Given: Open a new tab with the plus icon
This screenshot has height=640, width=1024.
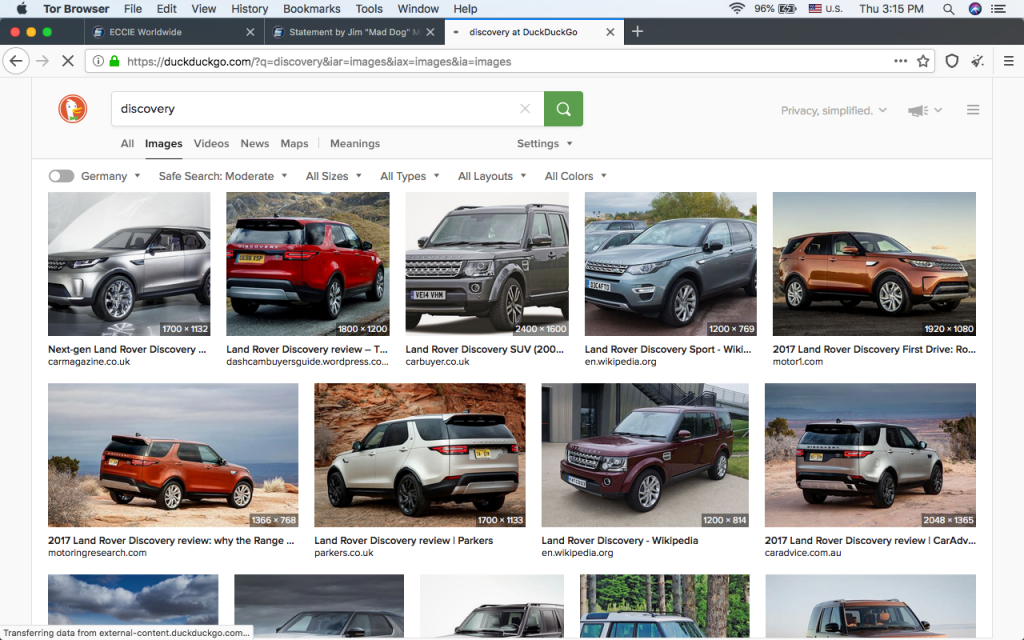Looking at the screenshot, I should point(637,31).
